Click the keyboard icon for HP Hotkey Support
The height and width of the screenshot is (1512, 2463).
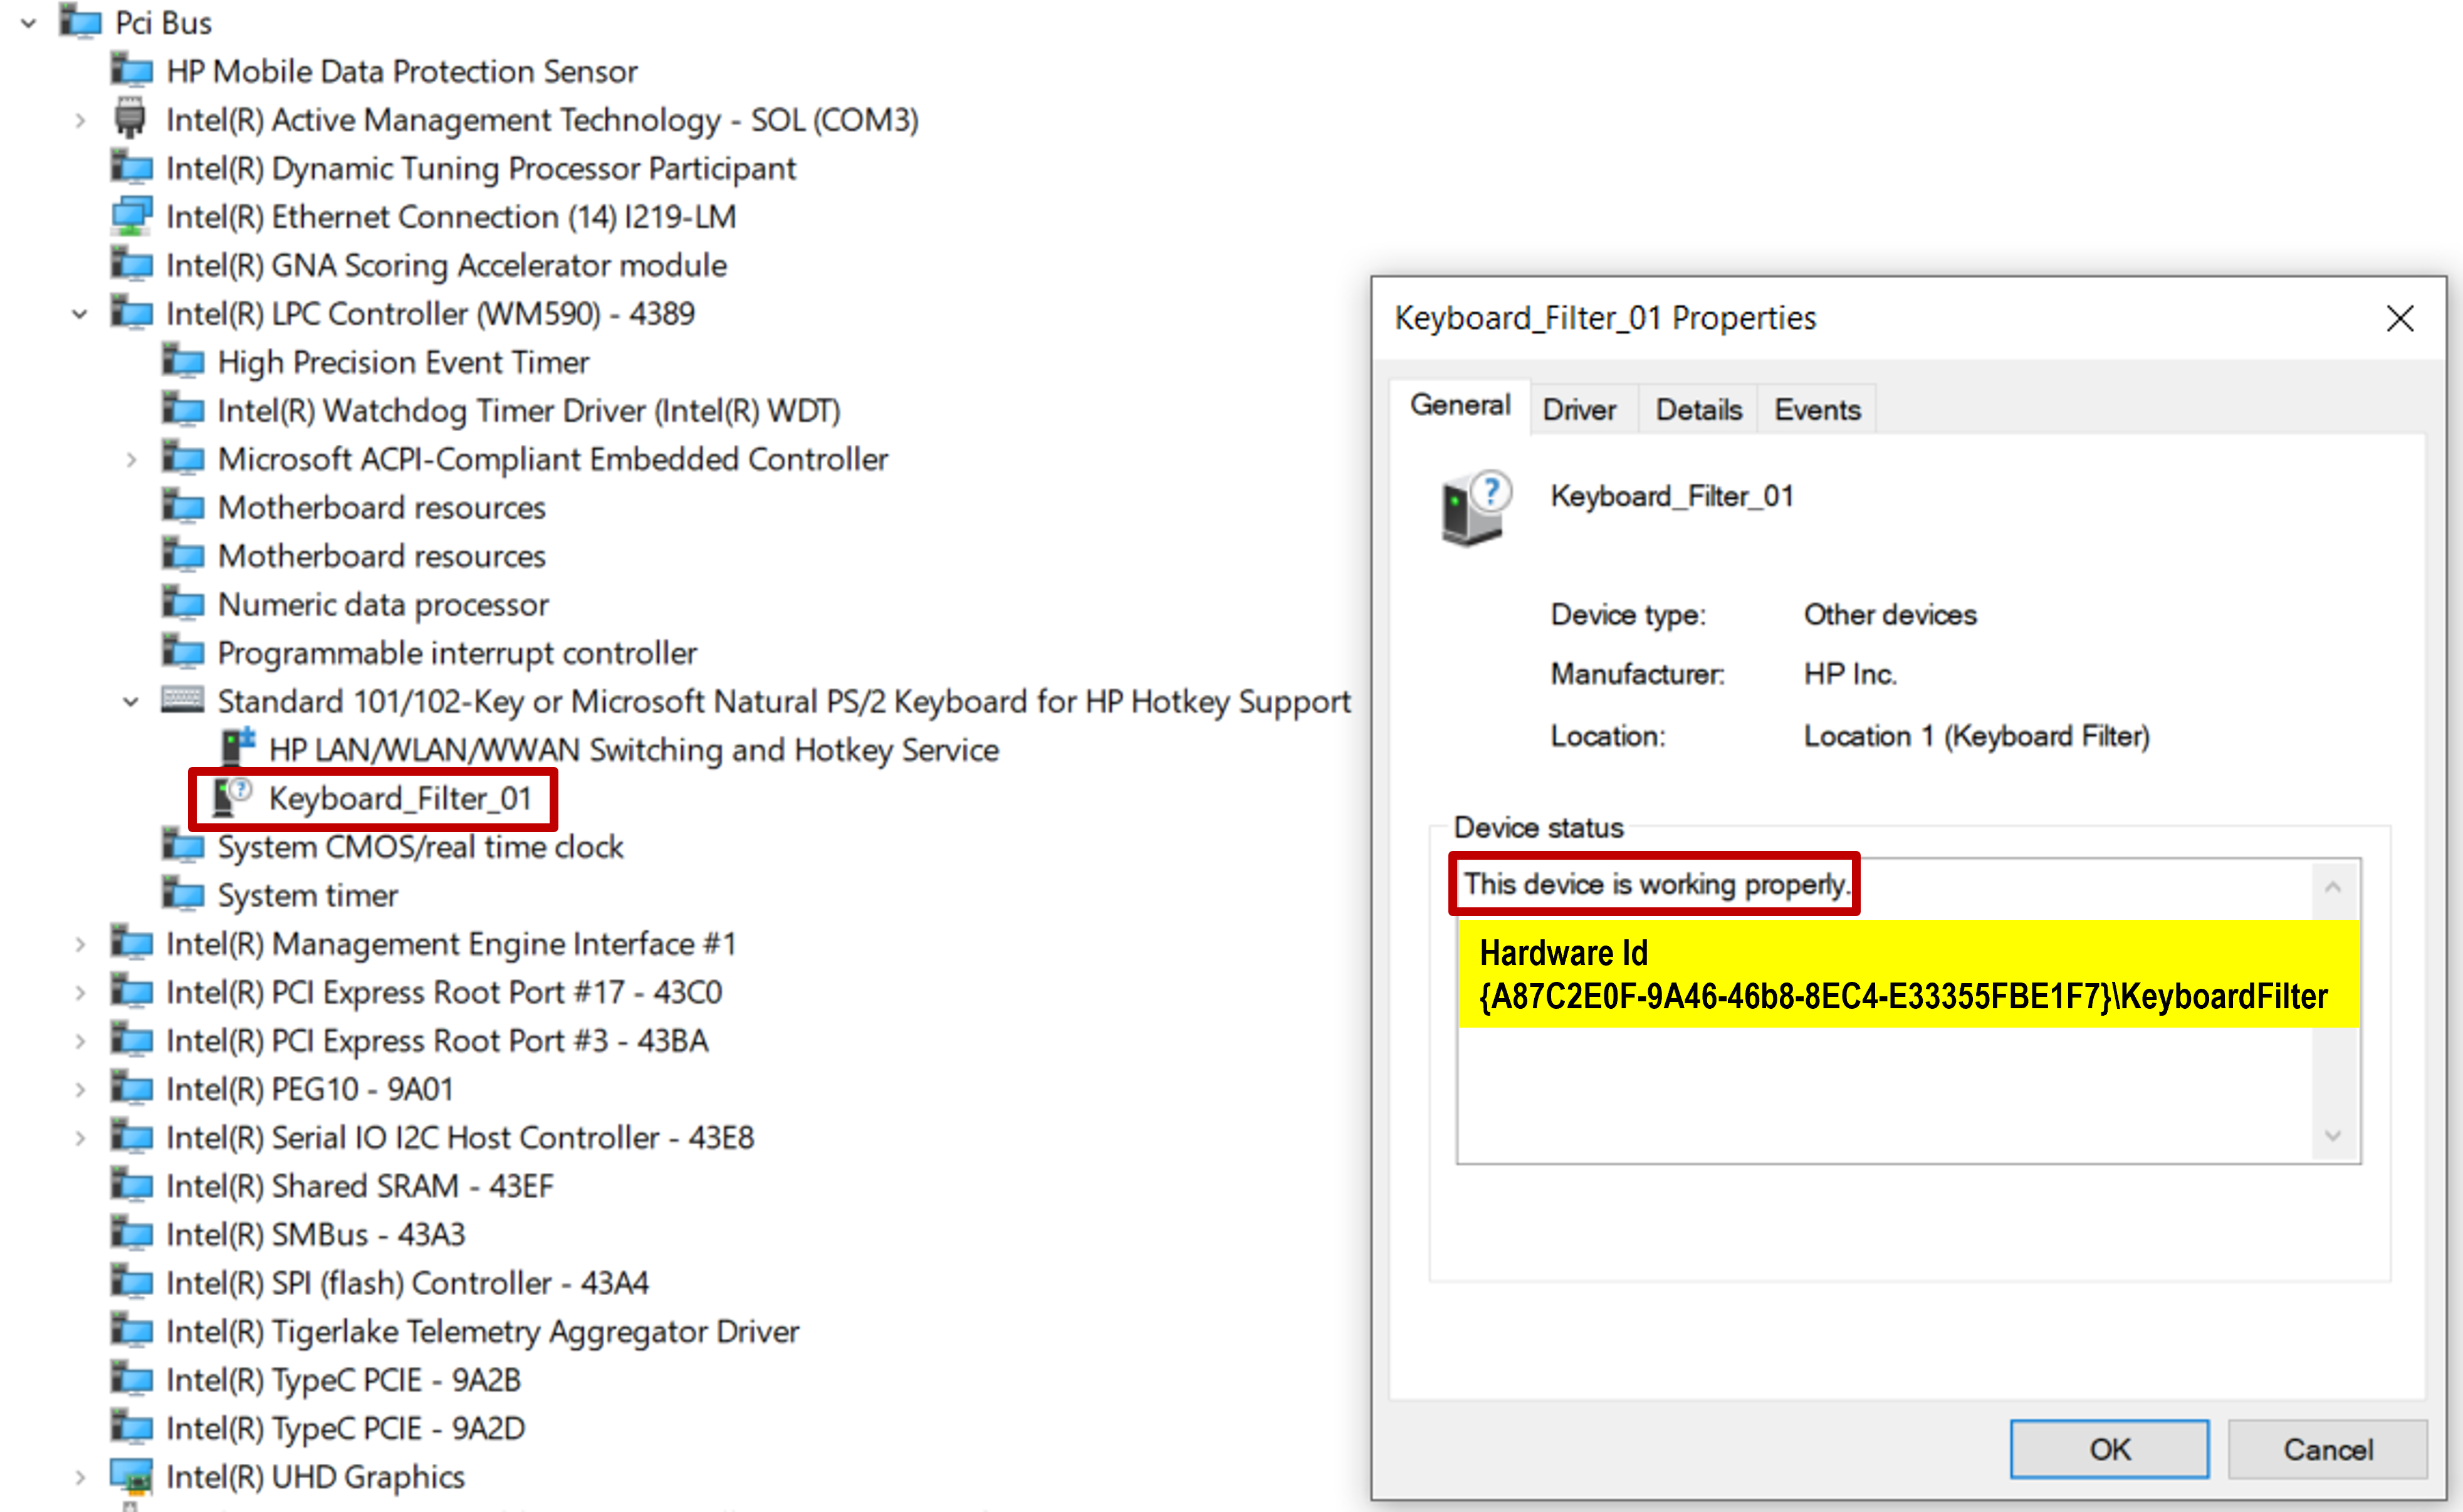click(182, 700)
